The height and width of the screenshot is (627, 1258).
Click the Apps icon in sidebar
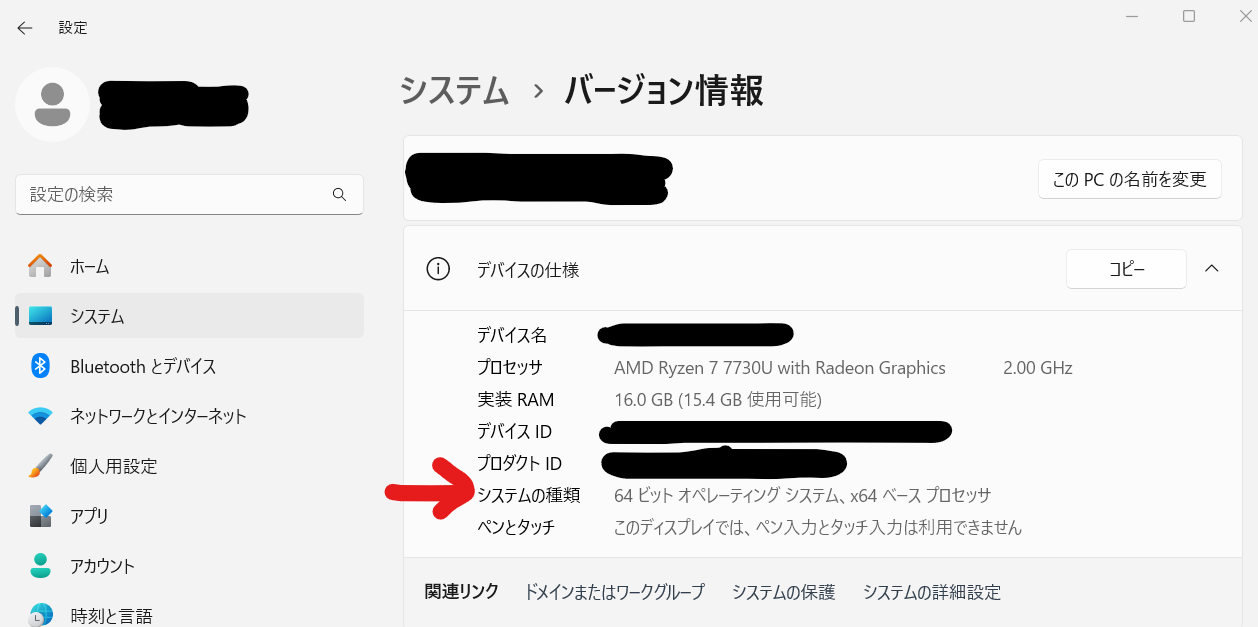click(40, 516)
